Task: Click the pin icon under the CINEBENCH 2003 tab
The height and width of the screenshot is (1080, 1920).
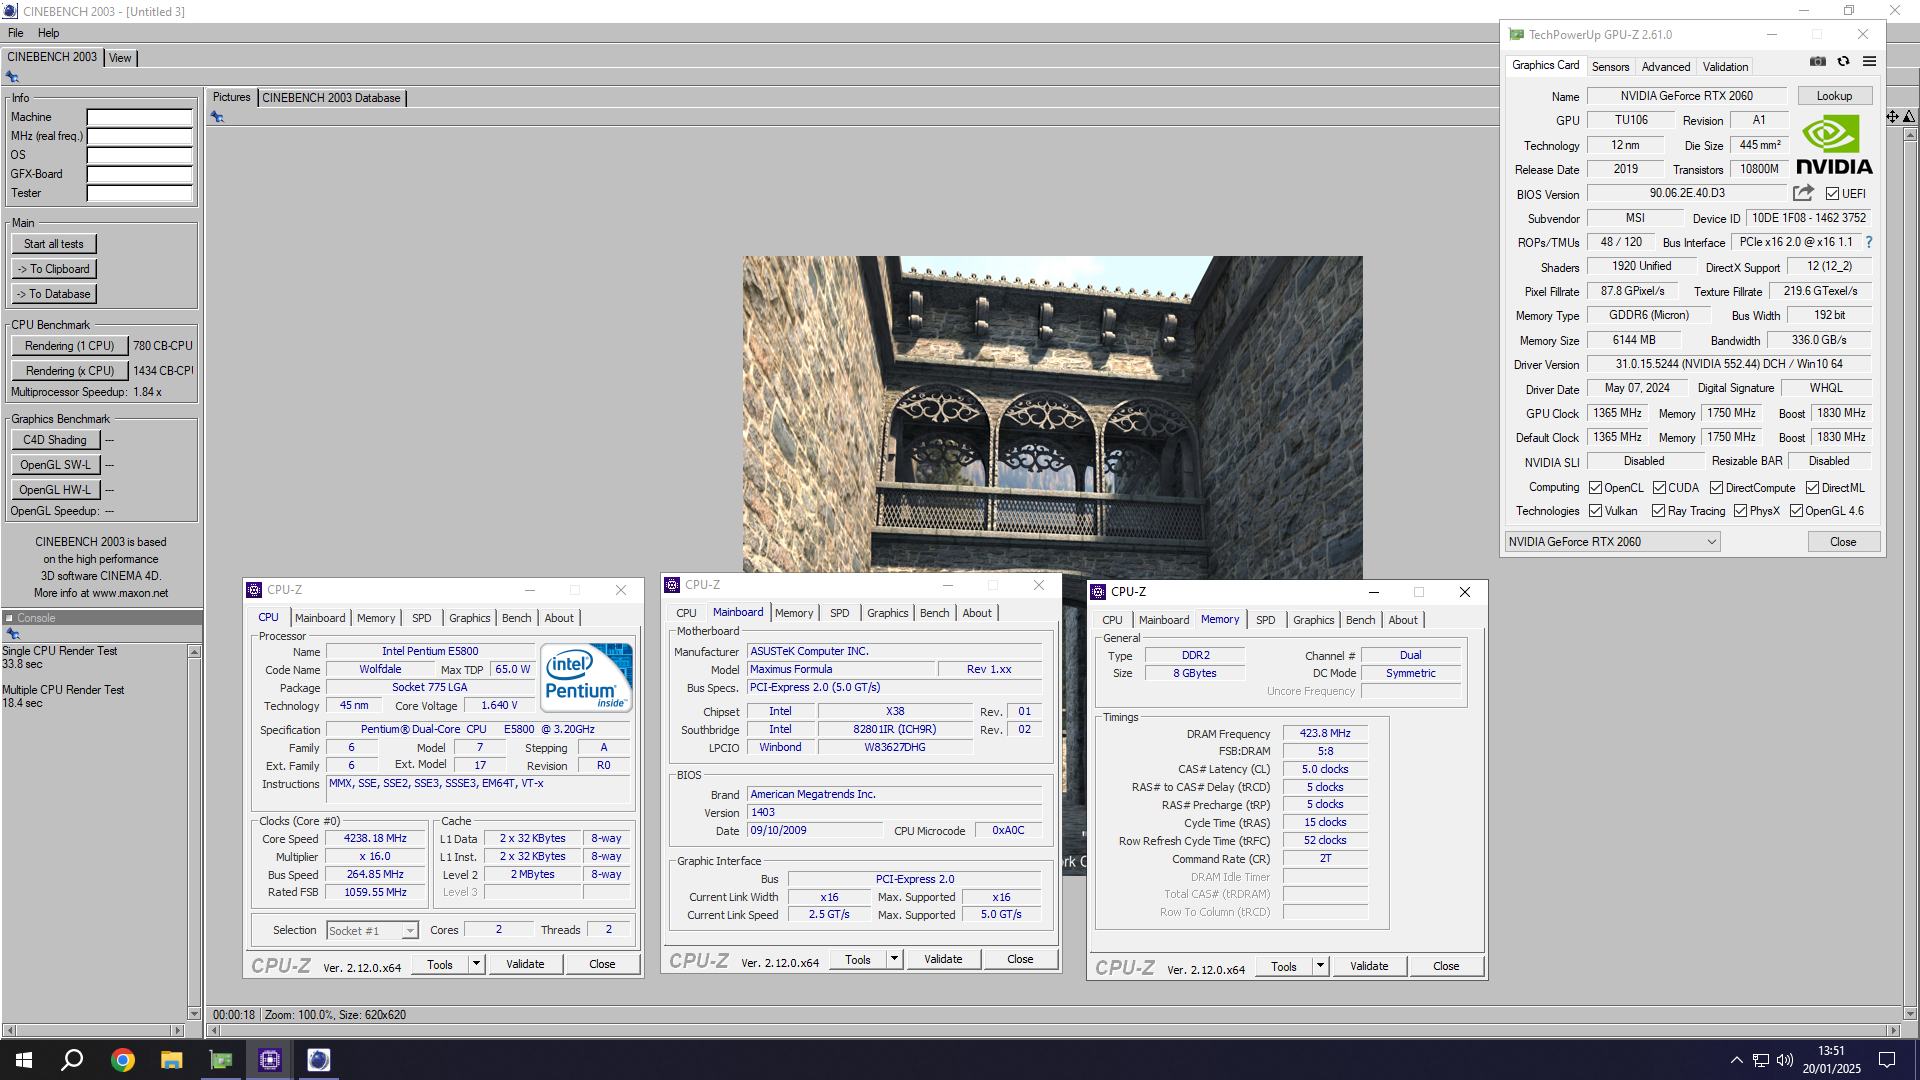Action: [12, 77]
